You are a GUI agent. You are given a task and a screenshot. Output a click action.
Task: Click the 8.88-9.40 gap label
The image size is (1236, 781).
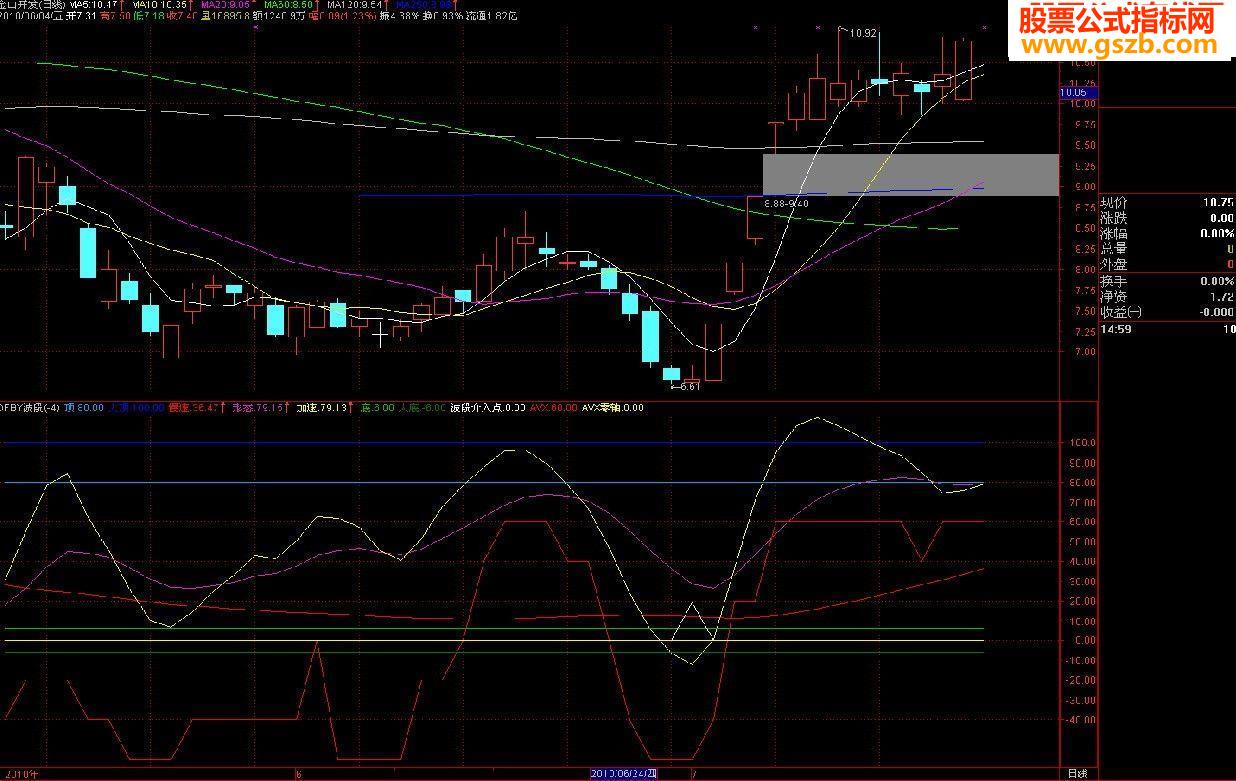pyautogui.click(x=785, y=204)
